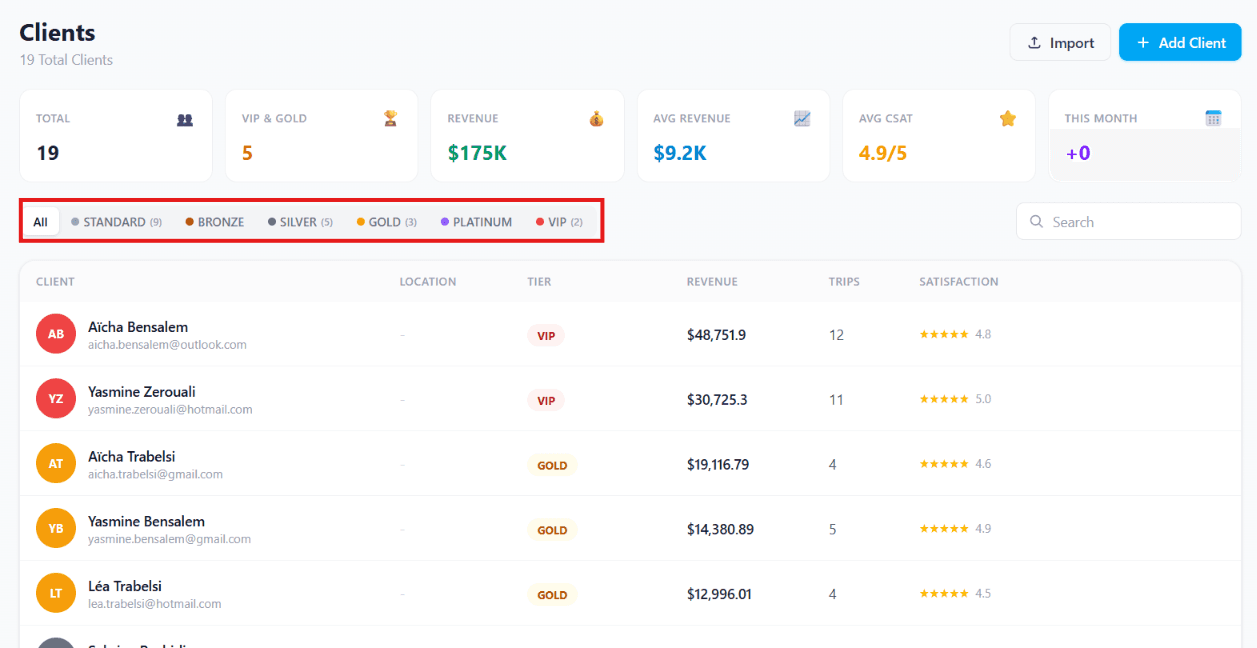Click the 4.8 star rating
This screenshot has height=648, width=1257.
[x=955, y=334]
